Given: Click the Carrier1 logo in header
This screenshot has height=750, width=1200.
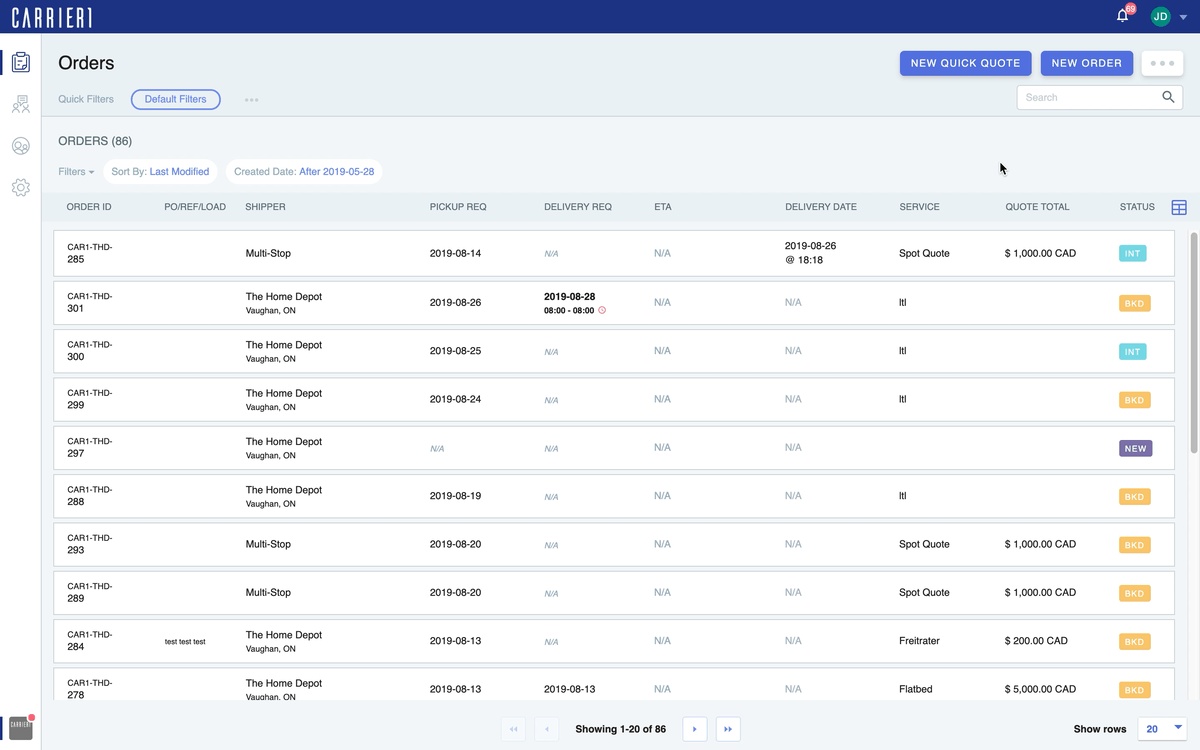Looking at the screenshot, I should click(51, 16).
